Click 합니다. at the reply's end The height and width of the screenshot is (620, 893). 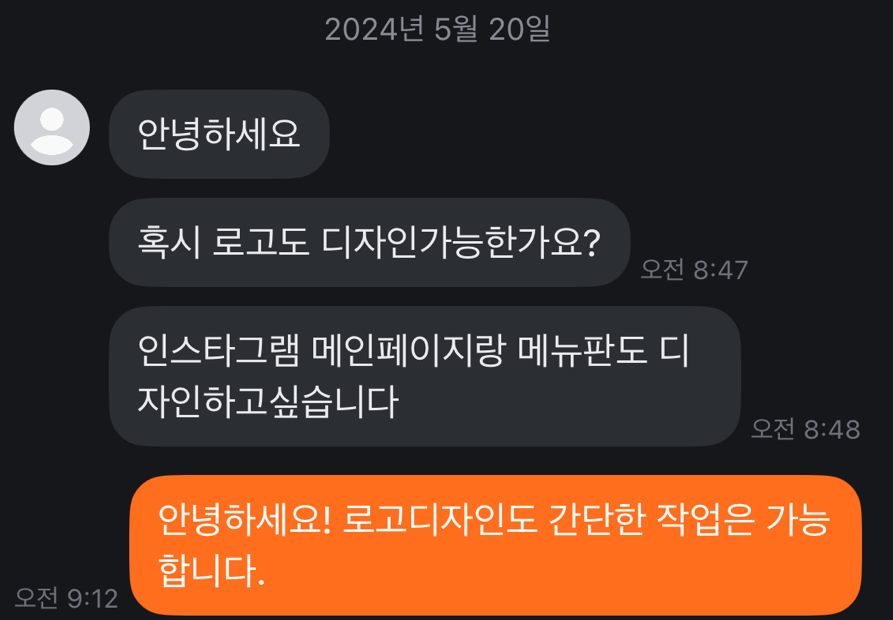tap(211, 571)
